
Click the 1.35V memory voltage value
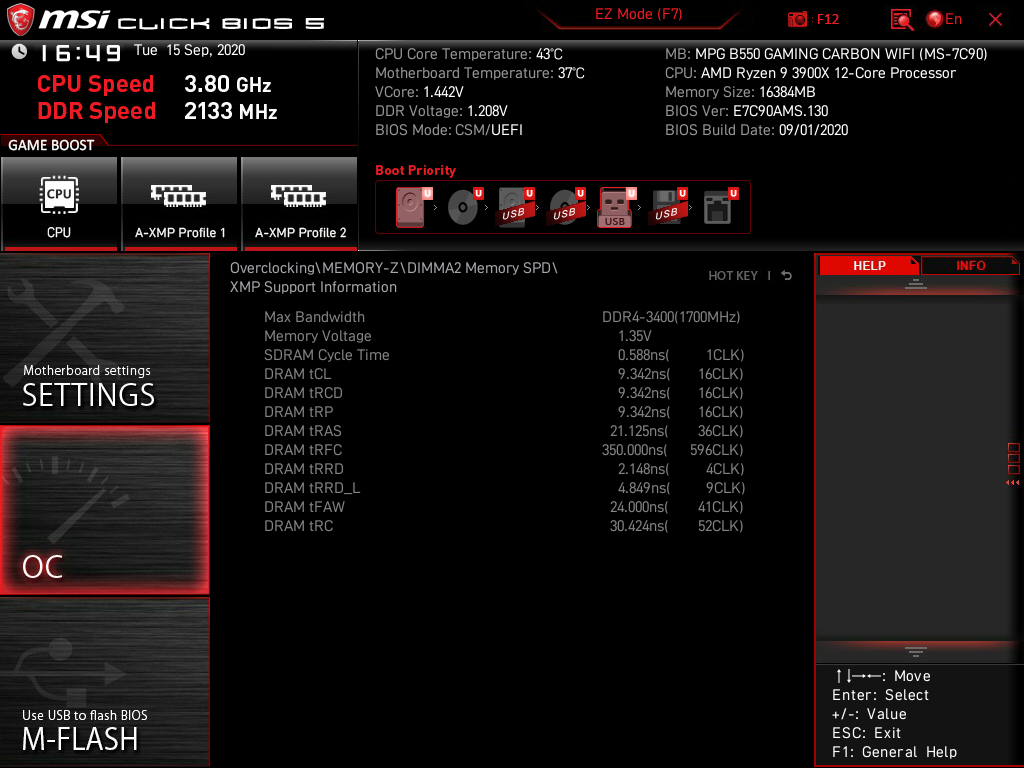pyautogui.click(x=634, y=336)
